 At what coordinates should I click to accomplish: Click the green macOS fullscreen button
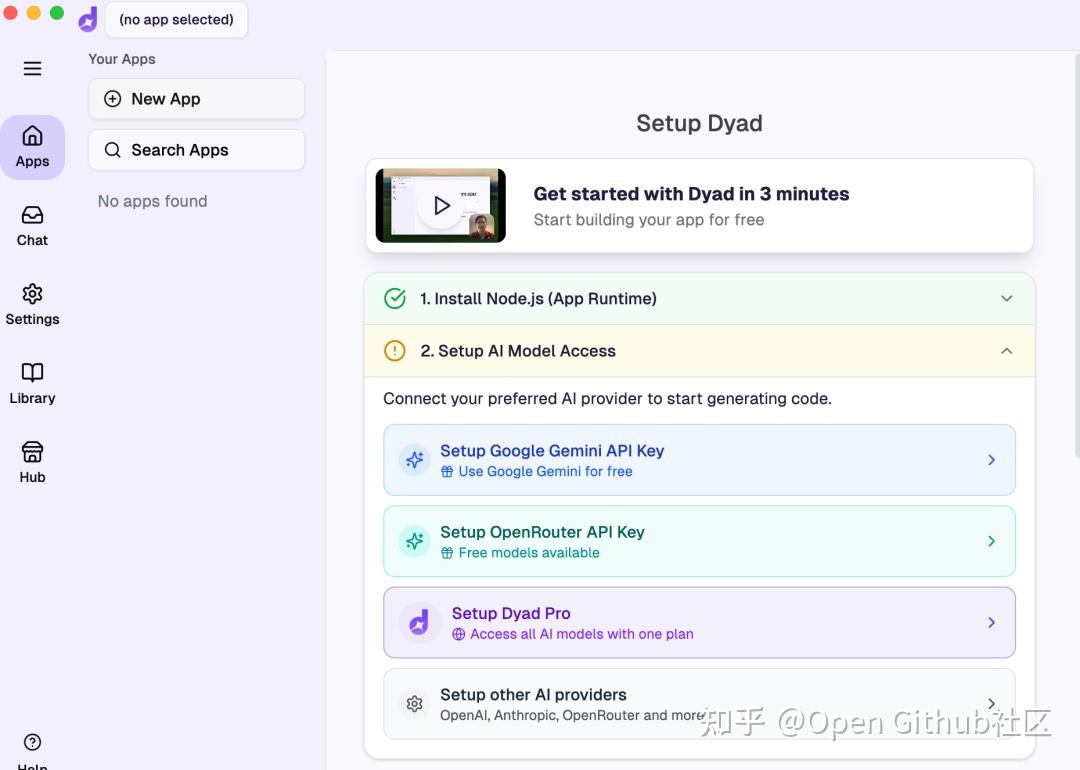coord(57,13)
